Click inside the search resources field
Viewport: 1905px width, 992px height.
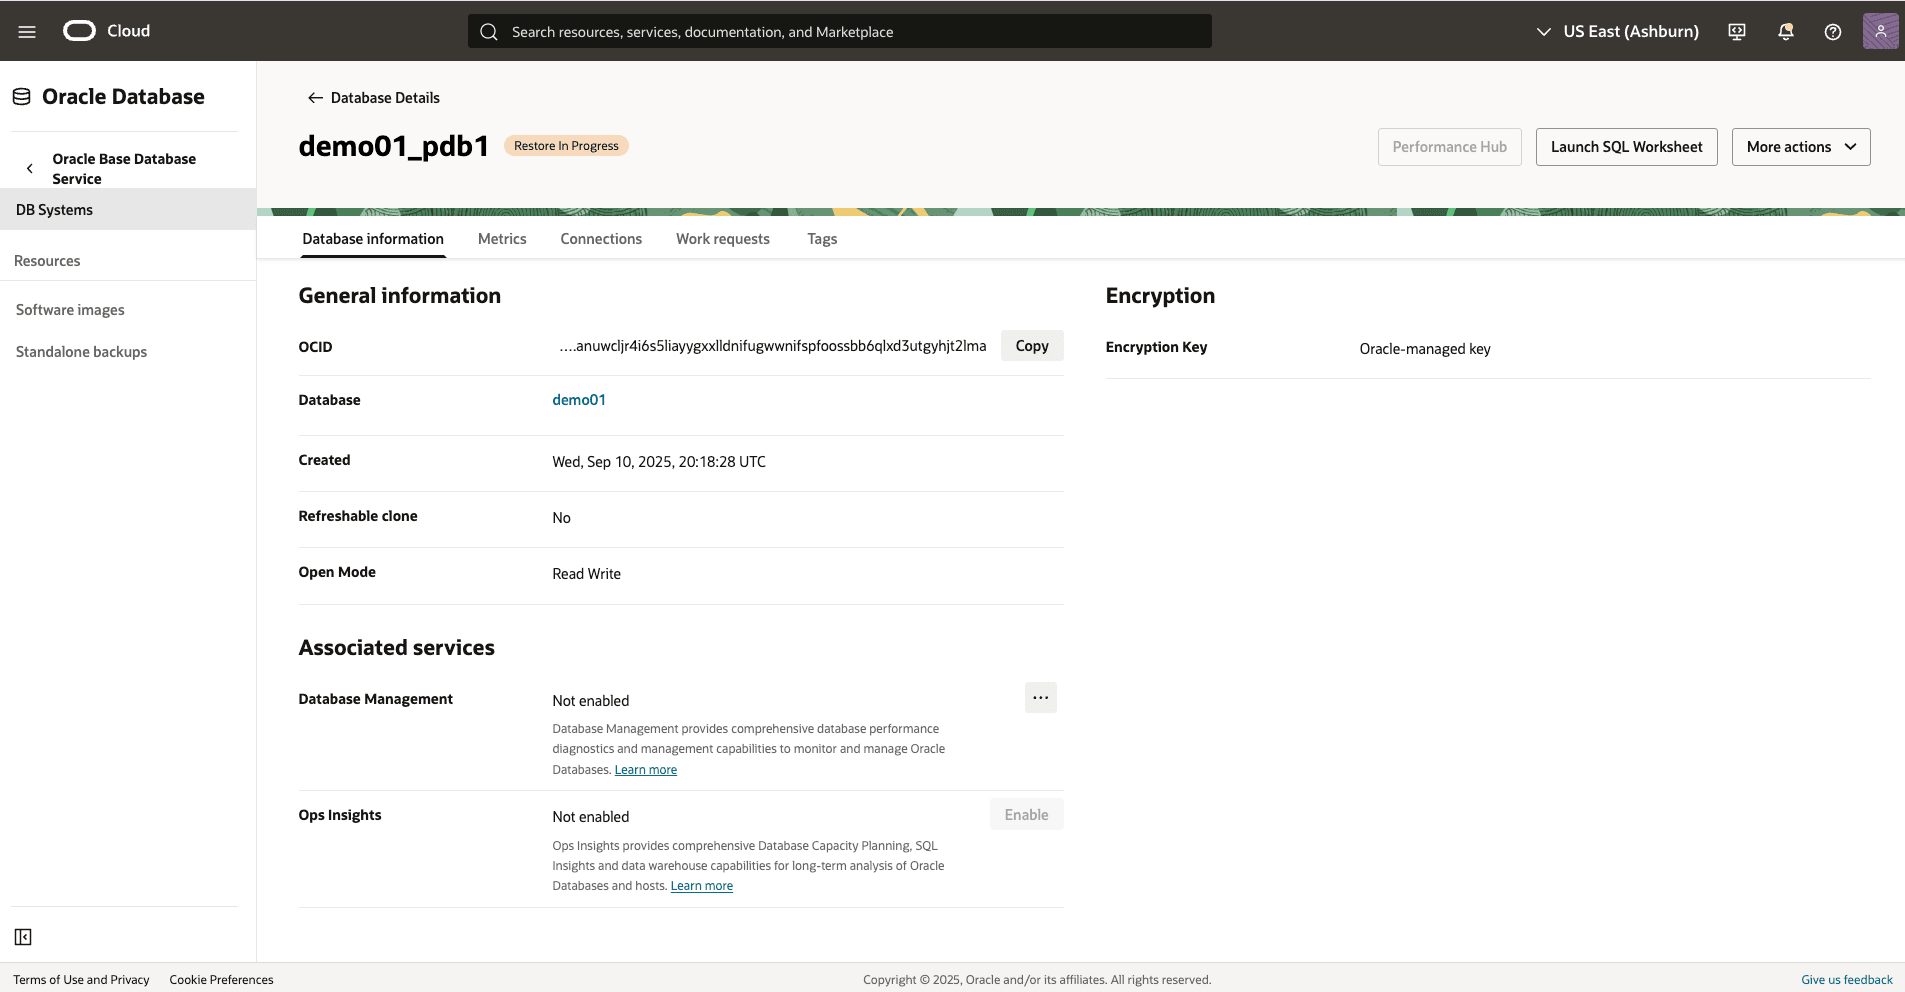pos(800,31)
